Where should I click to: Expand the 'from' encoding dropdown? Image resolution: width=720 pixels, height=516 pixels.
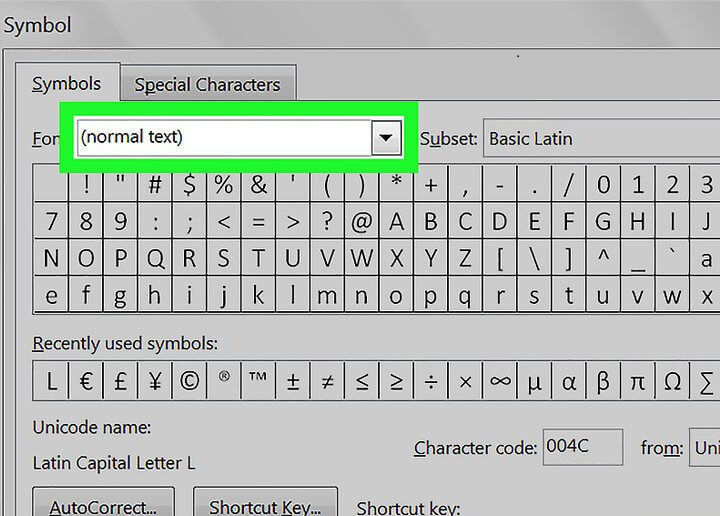click(703, 448)
